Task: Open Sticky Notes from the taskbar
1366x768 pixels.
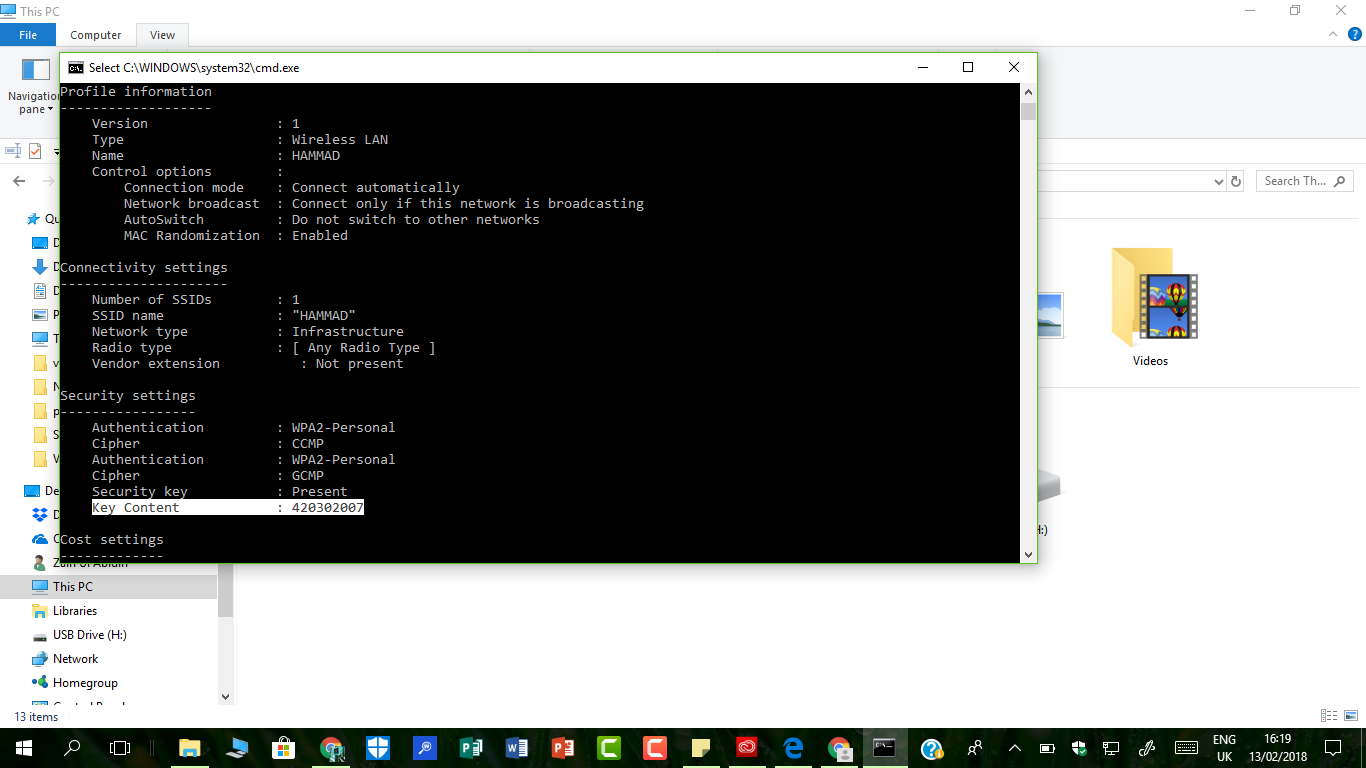Action: pyautogui.click(x=700, y=747)
